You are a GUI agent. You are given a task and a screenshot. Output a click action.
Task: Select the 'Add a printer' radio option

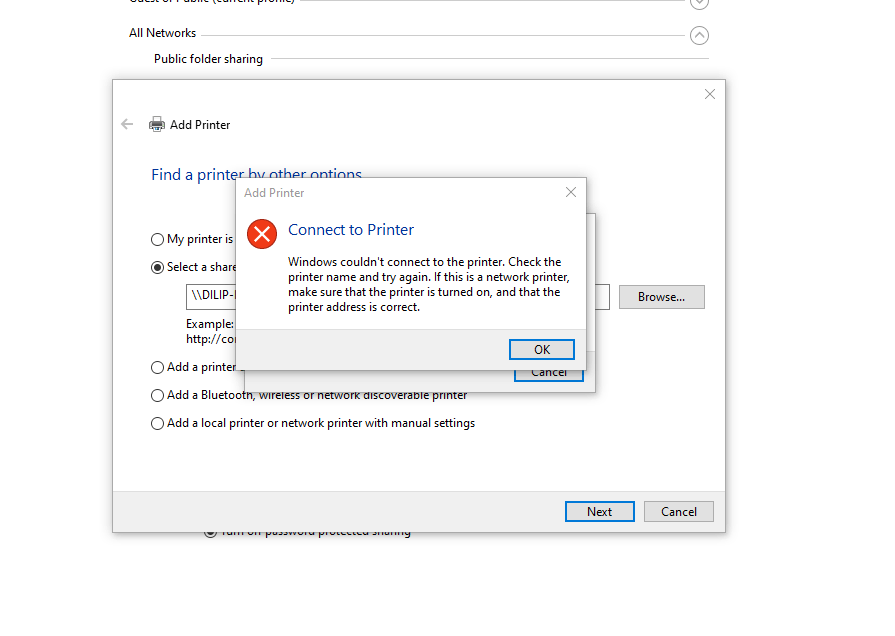(x=158, y=367)
